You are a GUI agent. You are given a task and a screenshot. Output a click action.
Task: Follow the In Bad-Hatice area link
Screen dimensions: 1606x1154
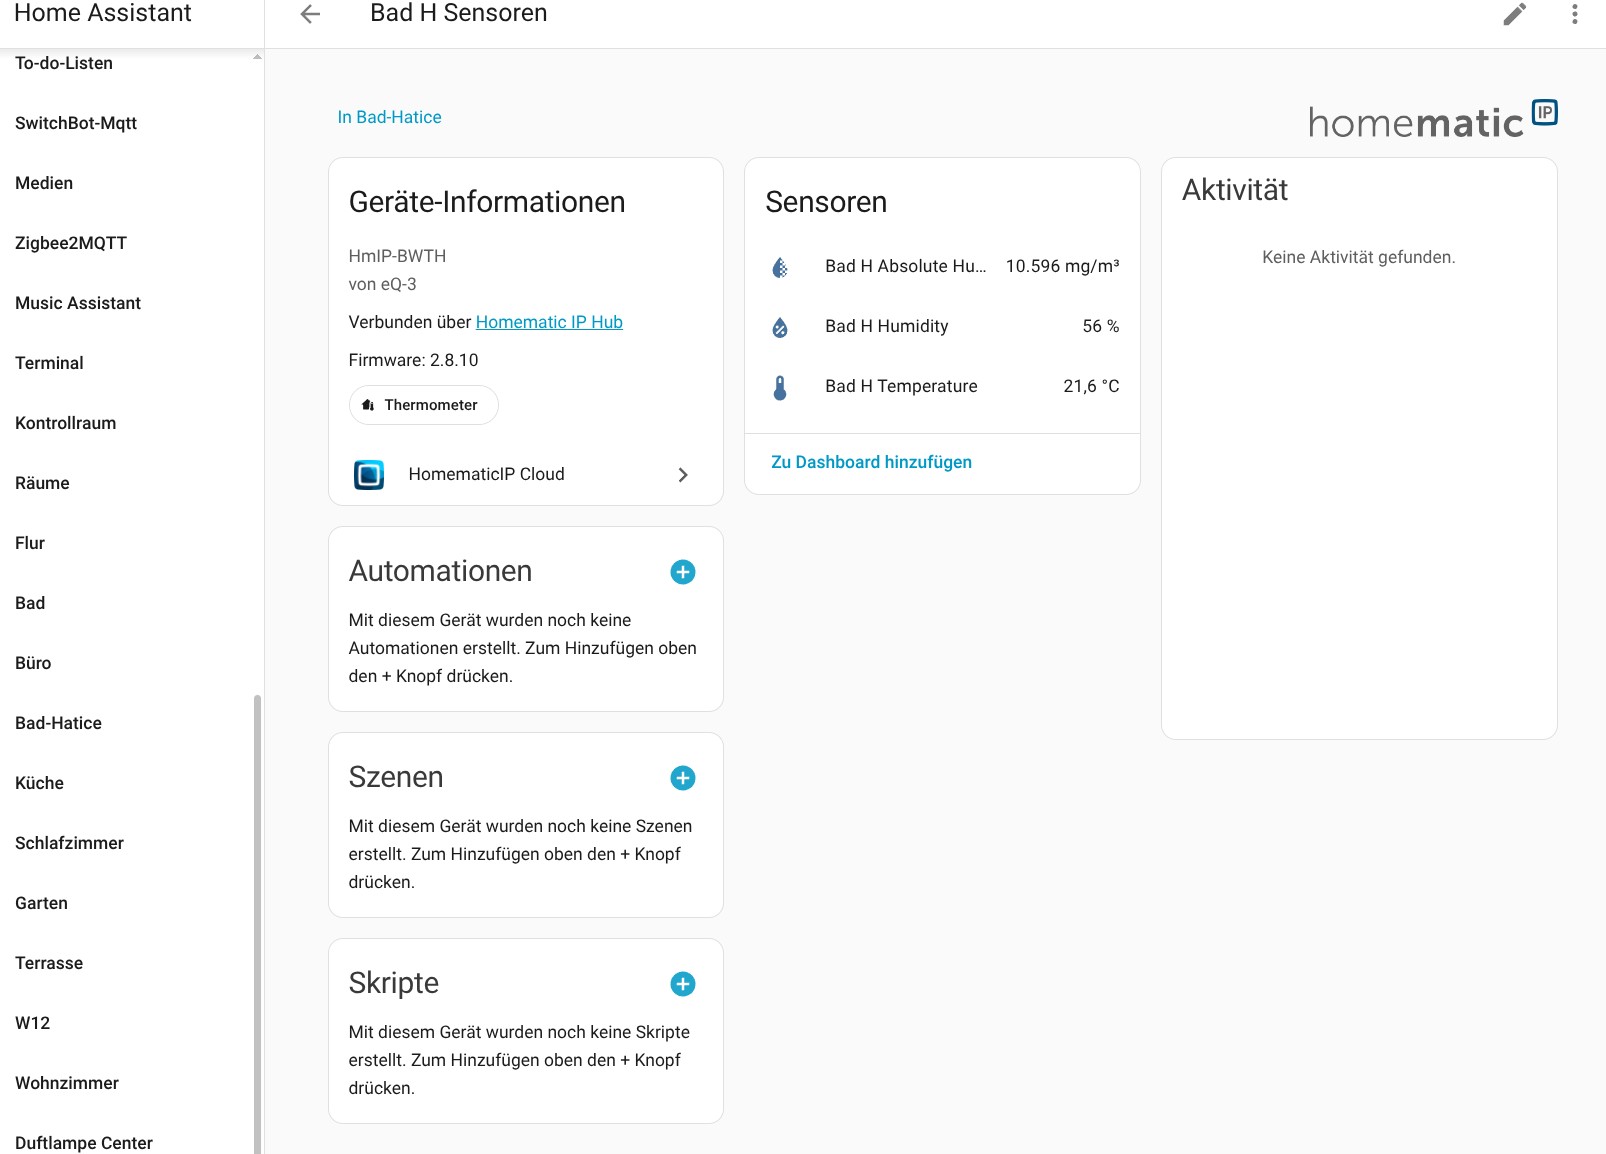pyautogui.click(x=389, y=117)
